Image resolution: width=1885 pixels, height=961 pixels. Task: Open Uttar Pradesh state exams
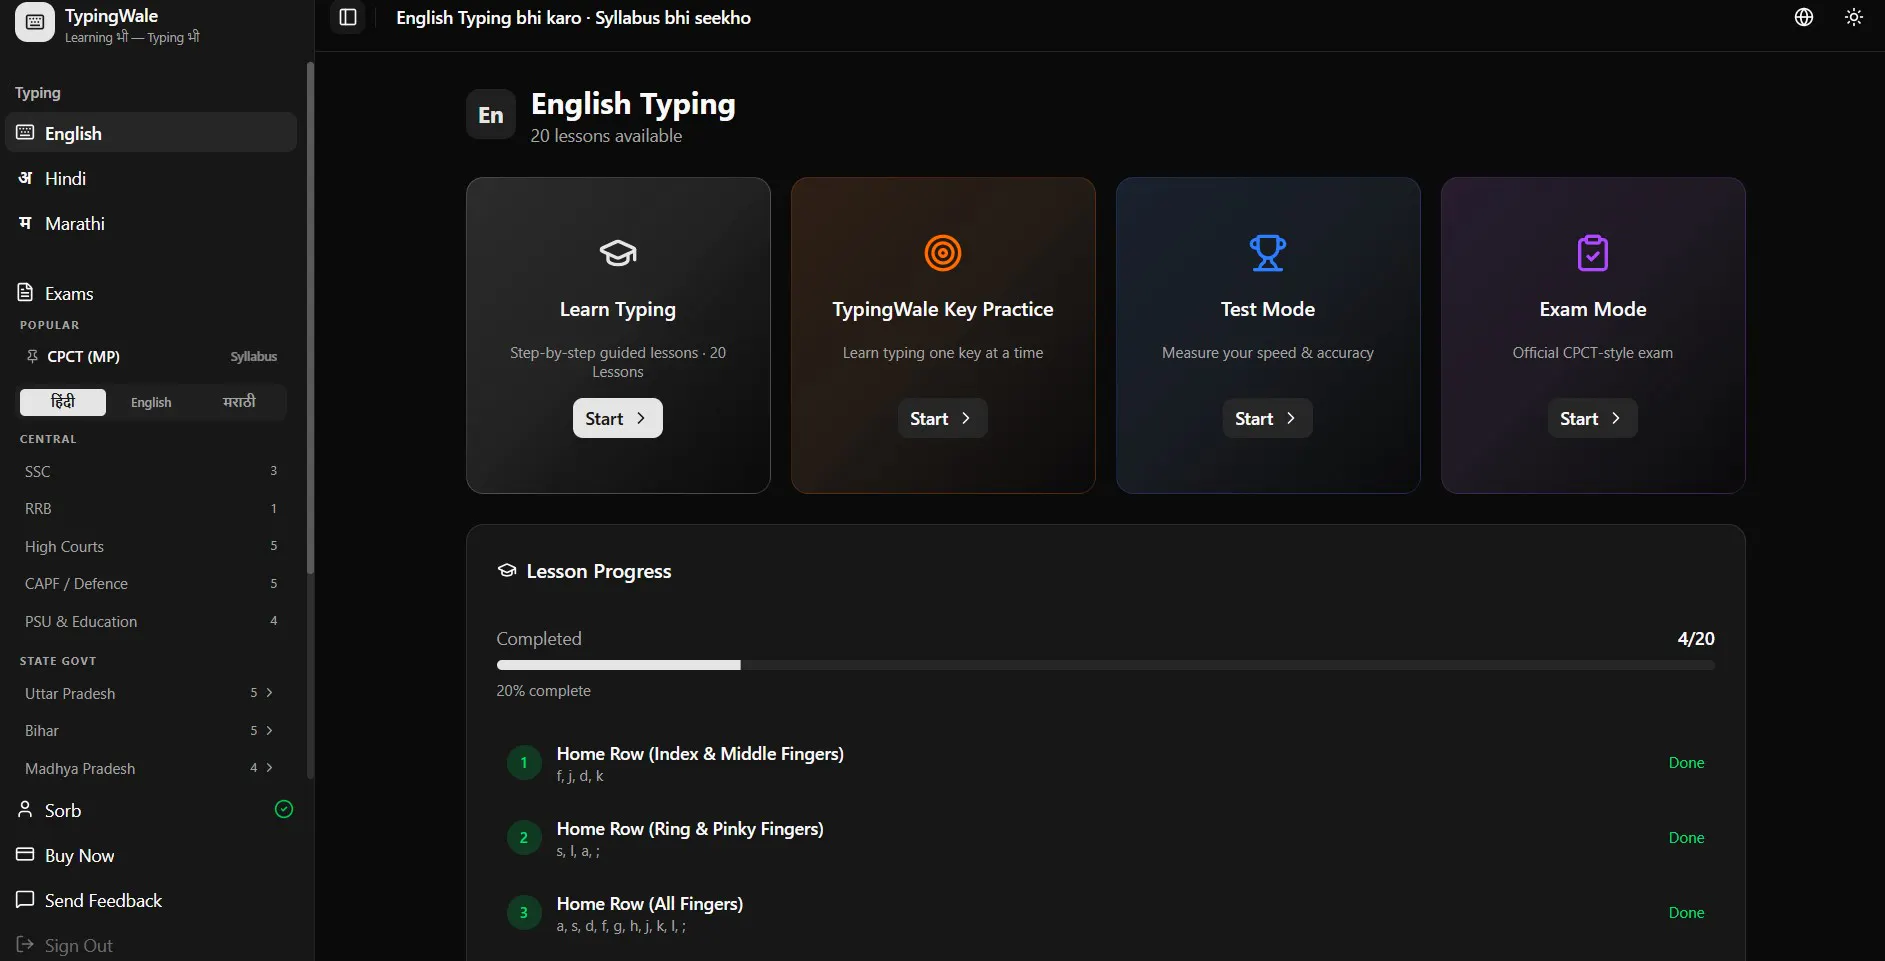click(151, 693)
